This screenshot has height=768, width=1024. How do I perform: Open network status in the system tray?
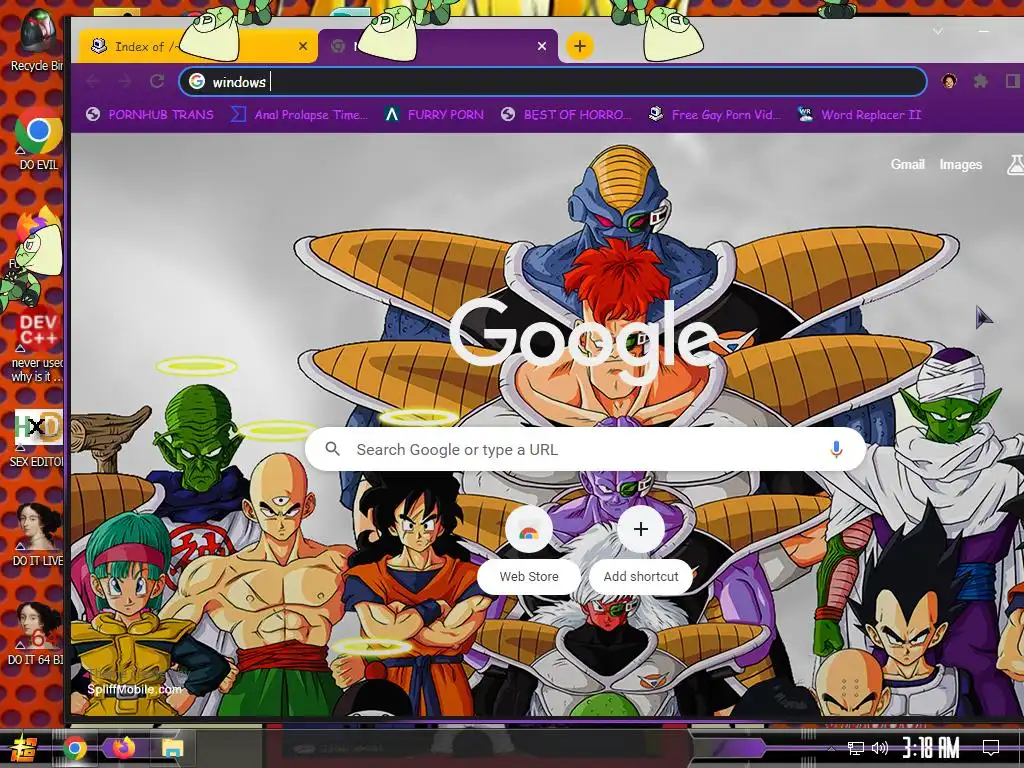pos(856,748)
